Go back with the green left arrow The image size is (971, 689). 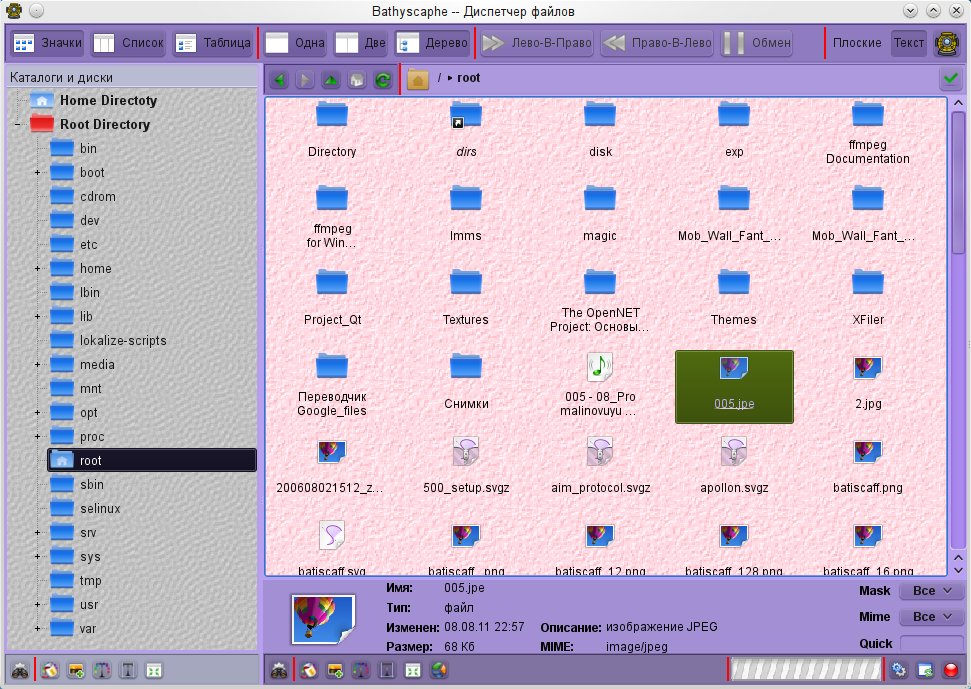tap(280, 79)
